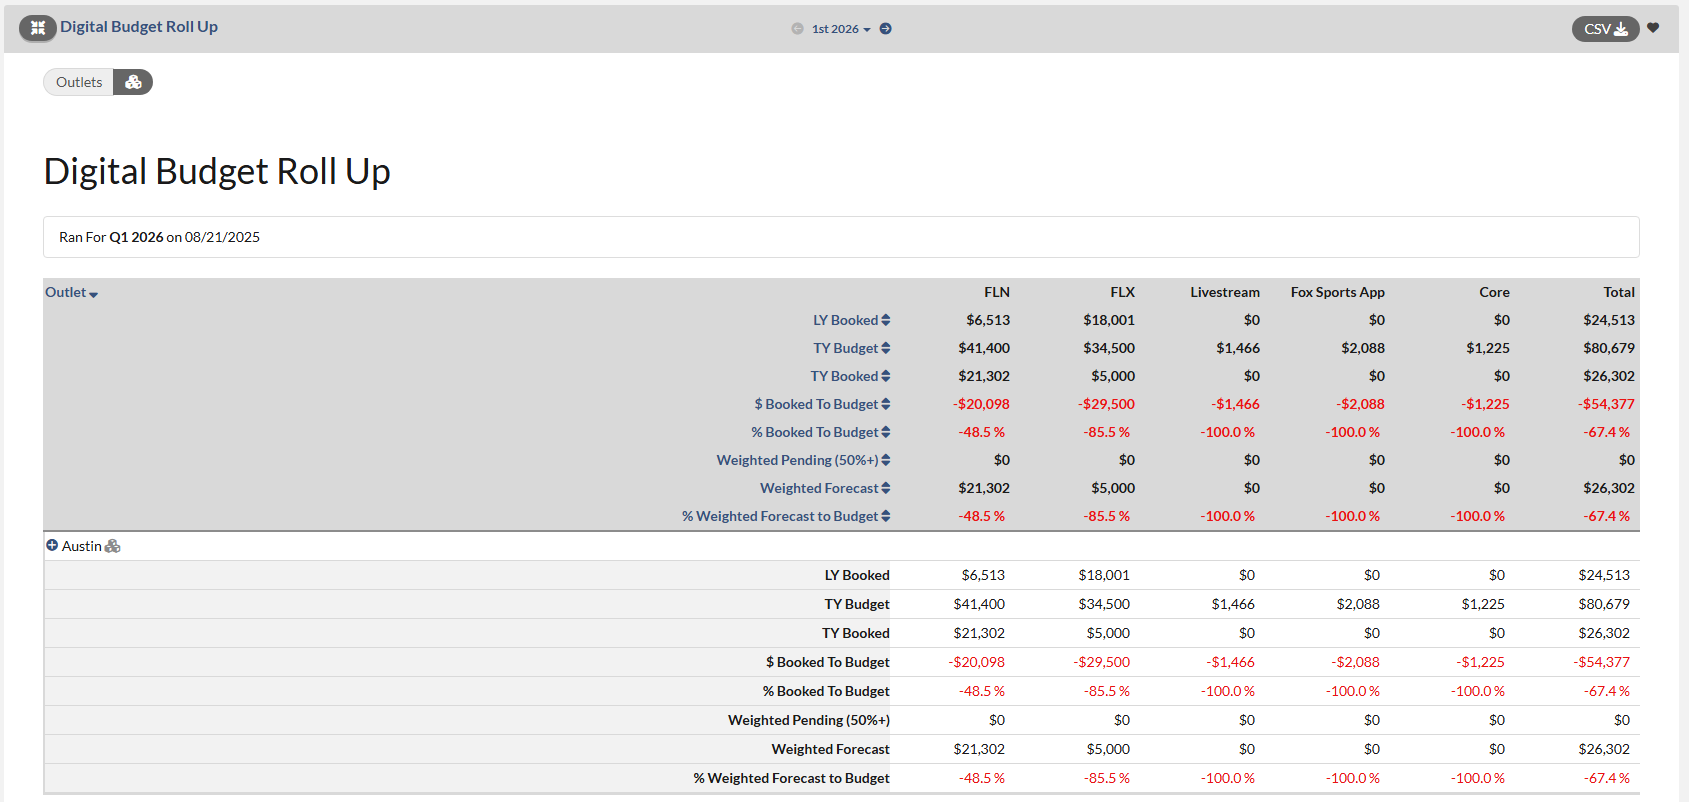Click the Total column header
Viewport: 1689px width, 802px height.
pos(1619,292)
